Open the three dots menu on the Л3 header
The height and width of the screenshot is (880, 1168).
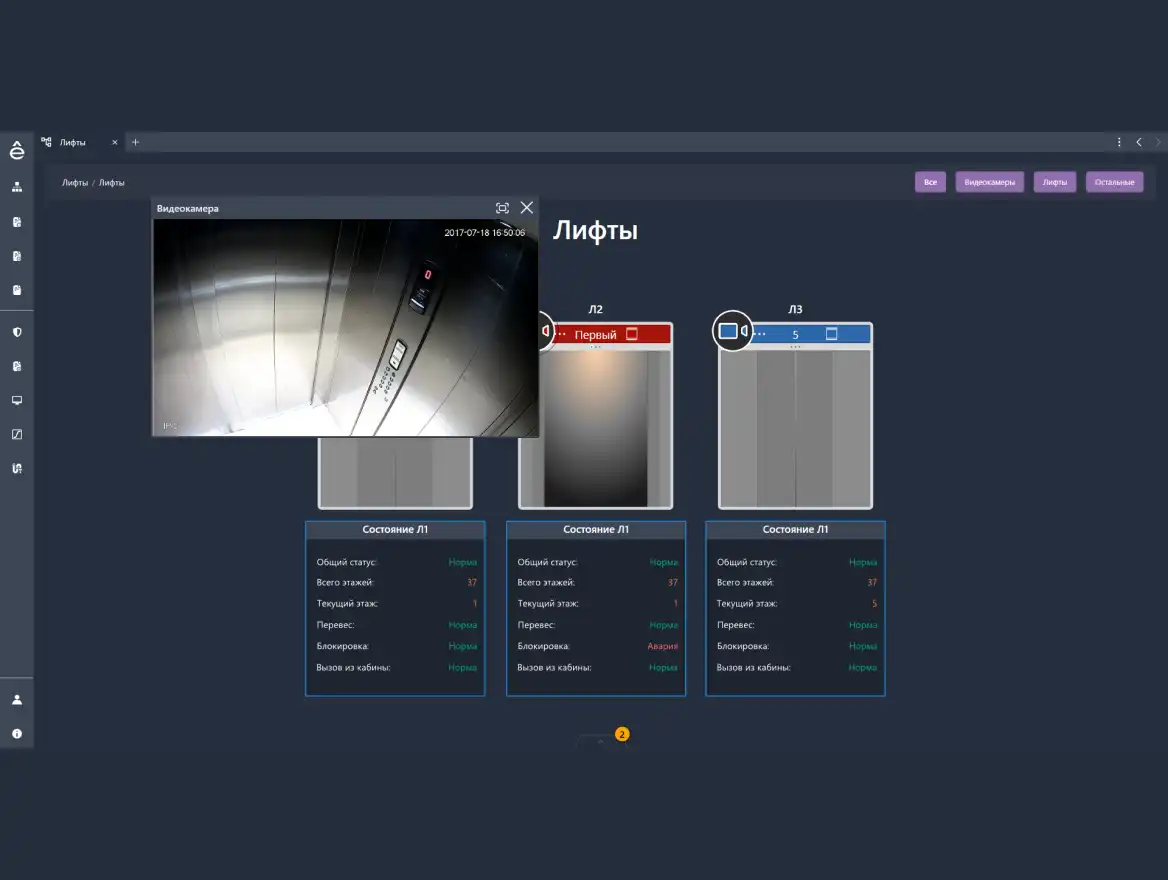[760, 334]
